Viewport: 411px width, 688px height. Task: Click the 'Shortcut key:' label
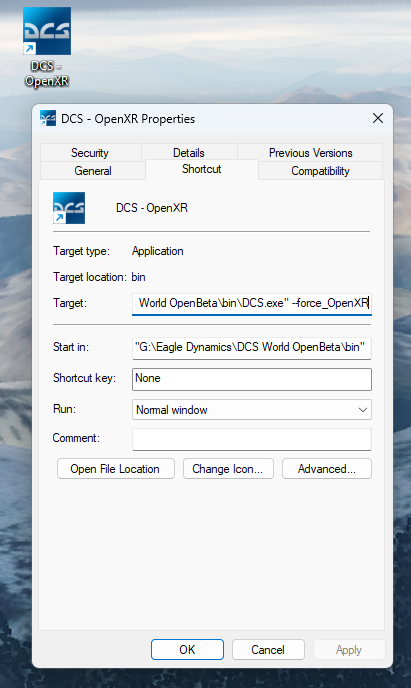pos(85,378)
